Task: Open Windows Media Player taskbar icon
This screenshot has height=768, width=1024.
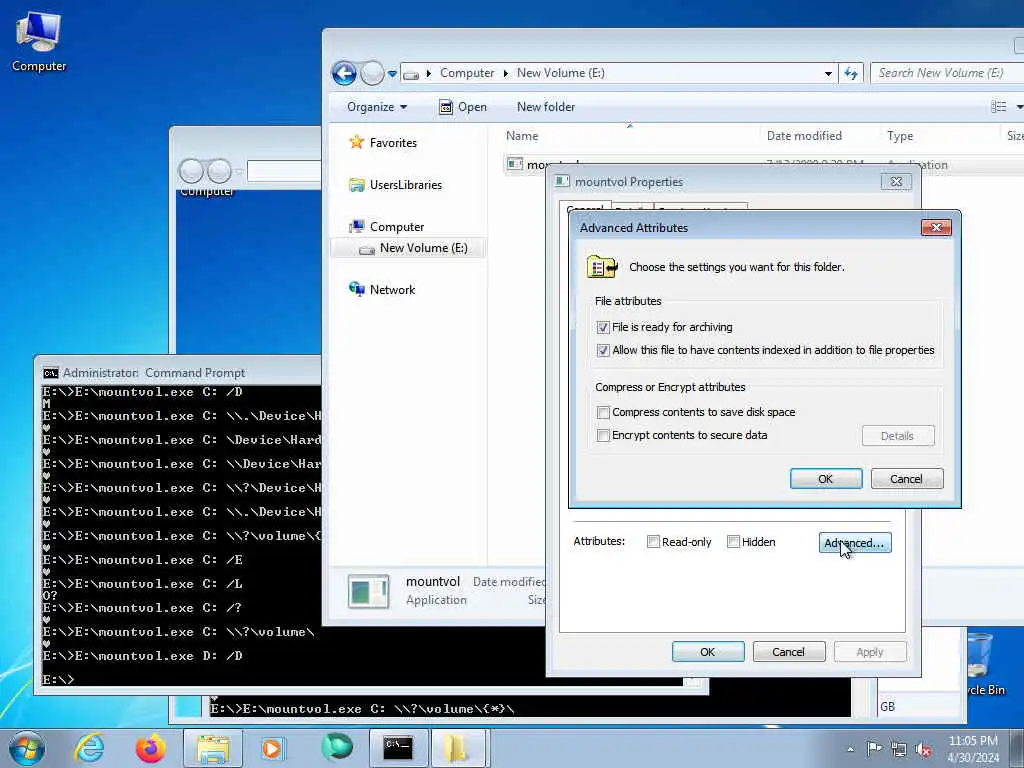Action: (272, 748)
